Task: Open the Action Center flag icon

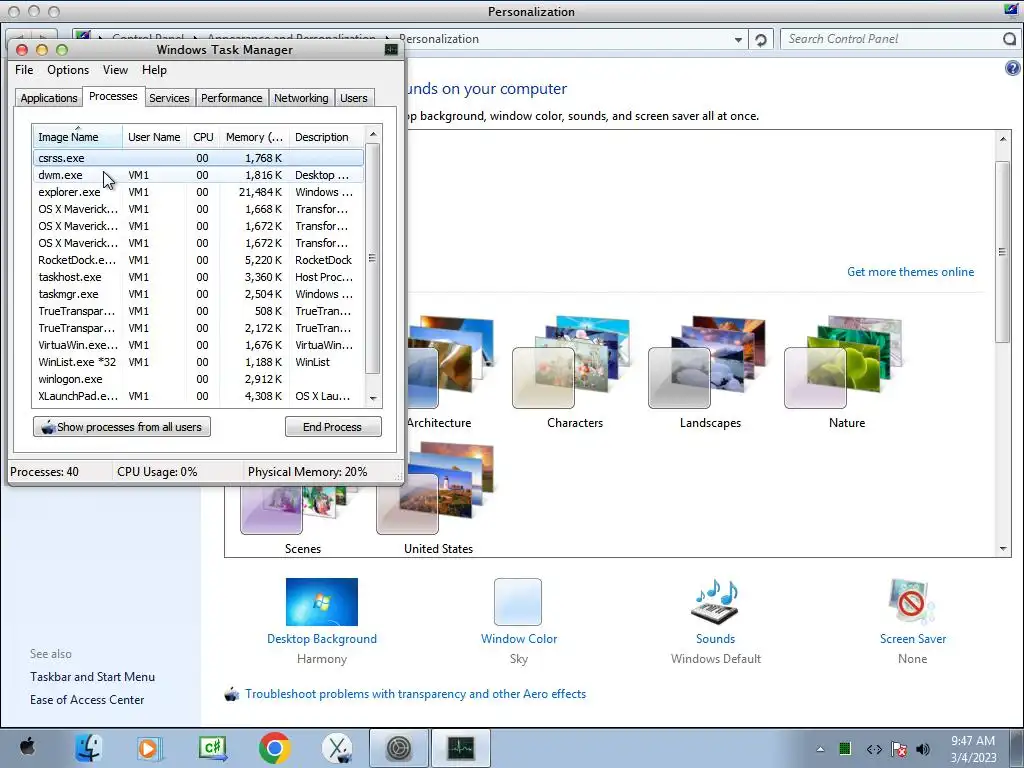Action: 899,749
